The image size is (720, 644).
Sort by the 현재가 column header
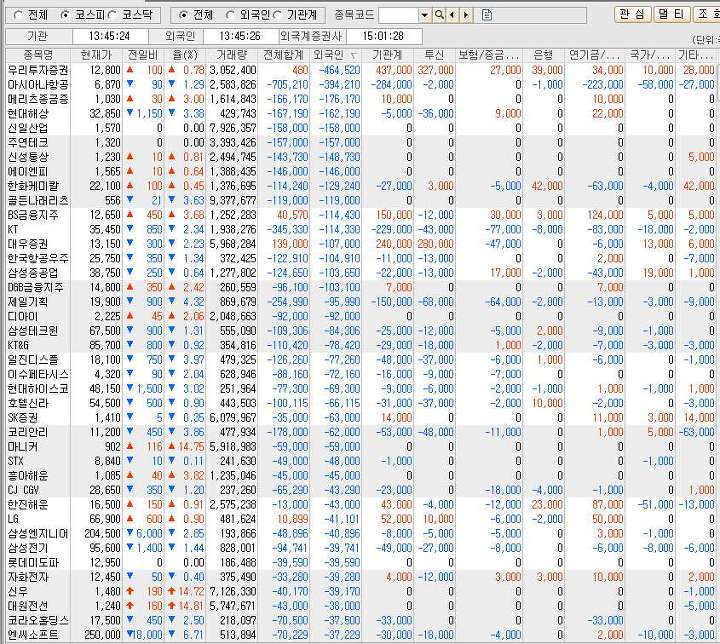click(x=96, y=55)
